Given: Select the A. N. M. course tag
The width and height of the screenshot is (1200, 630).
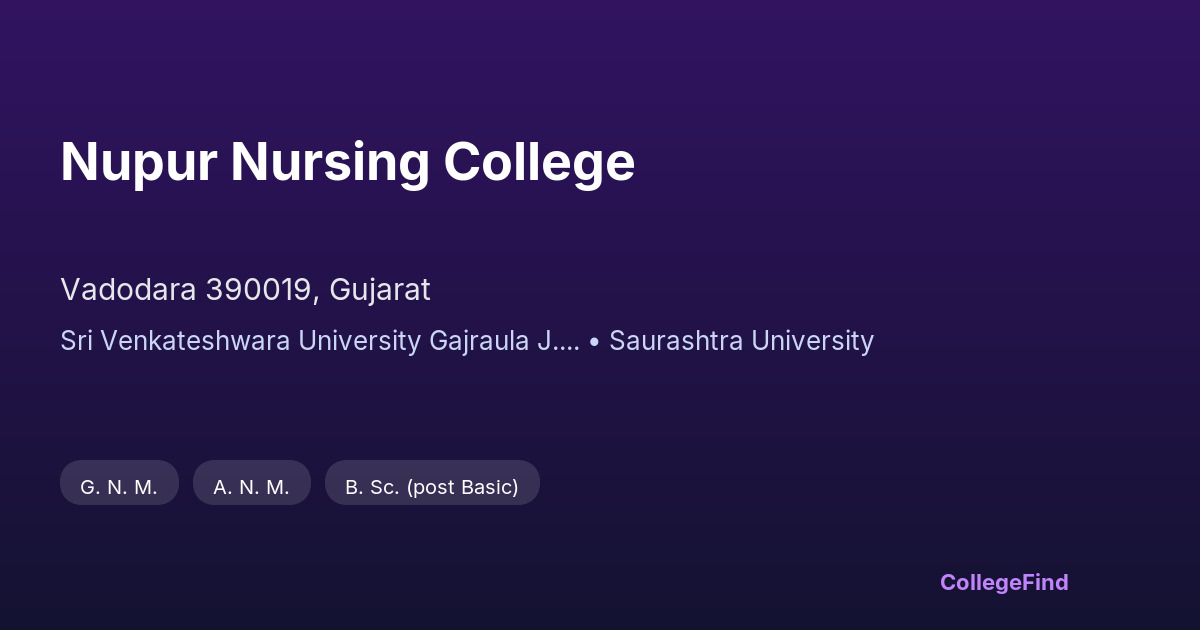Looking at the screenshot, I should (x=251, y=487).
